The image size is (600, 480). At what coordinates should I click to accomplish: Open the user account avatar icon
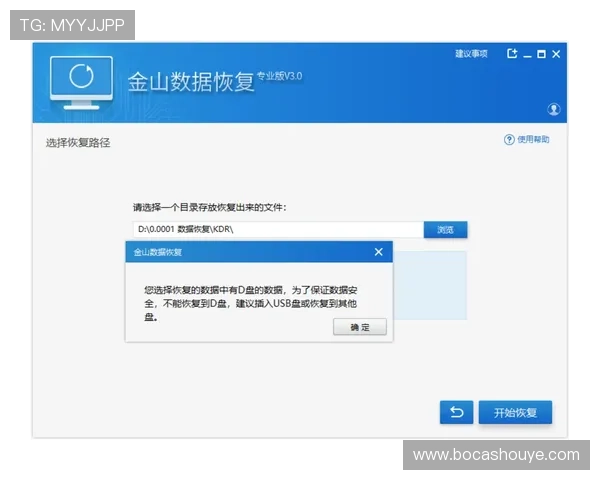tap(553, 109)
